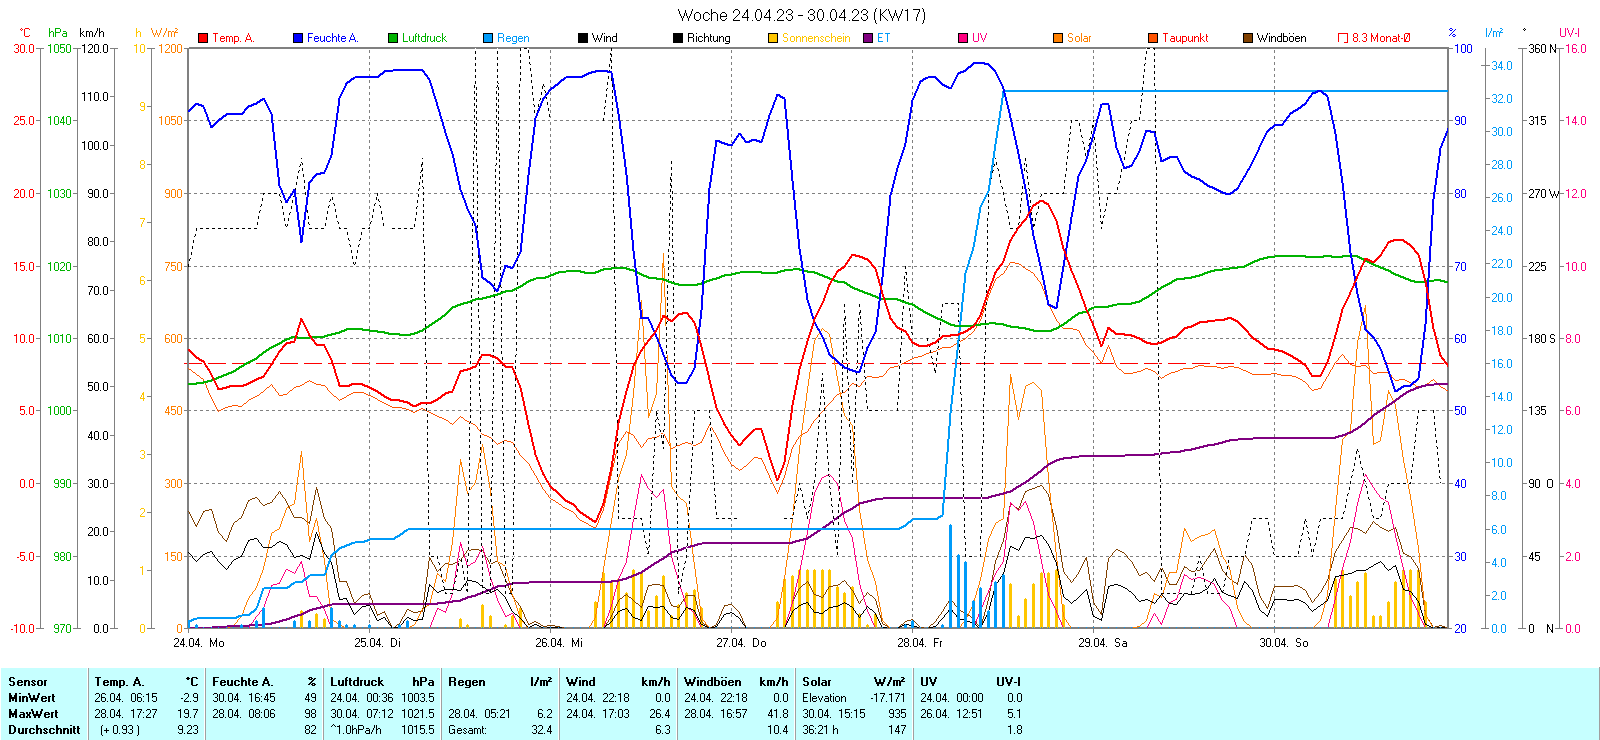The width and height of the screenshot is (1600, 740).
Task: Click maximum humidity value '98'
Action: tap(310, 714)
